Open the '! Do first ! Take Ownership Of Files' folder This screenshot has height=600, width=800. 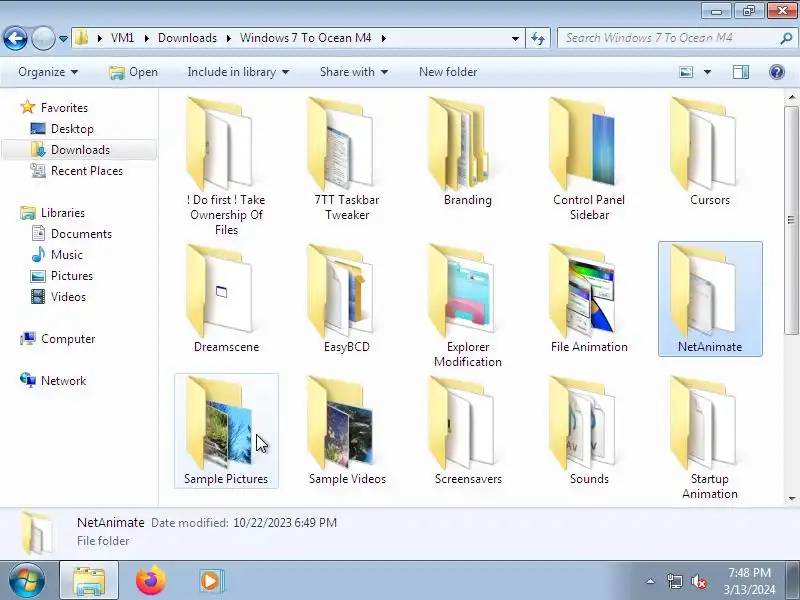coord(226,165)
